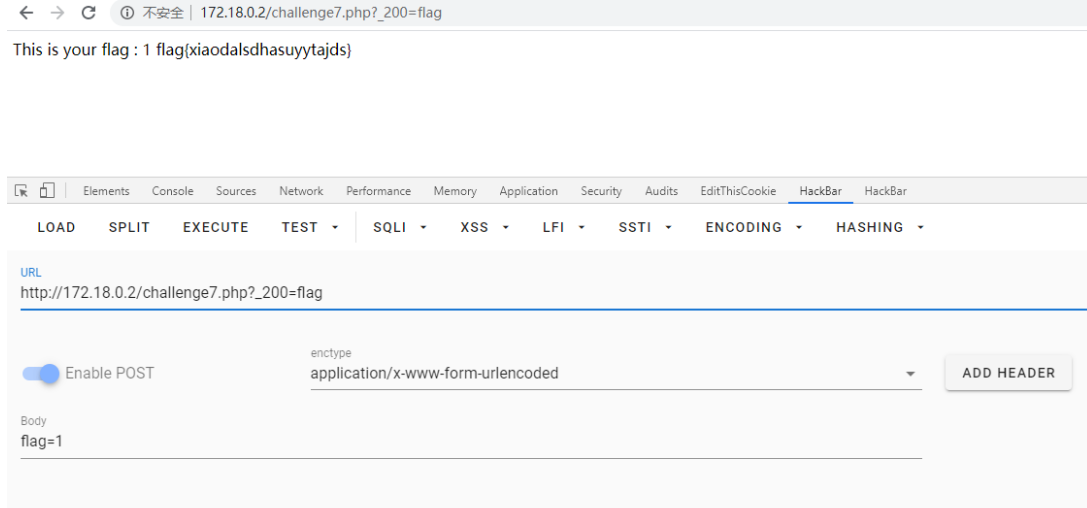Switch to the Console tab

tap(172, 191)
